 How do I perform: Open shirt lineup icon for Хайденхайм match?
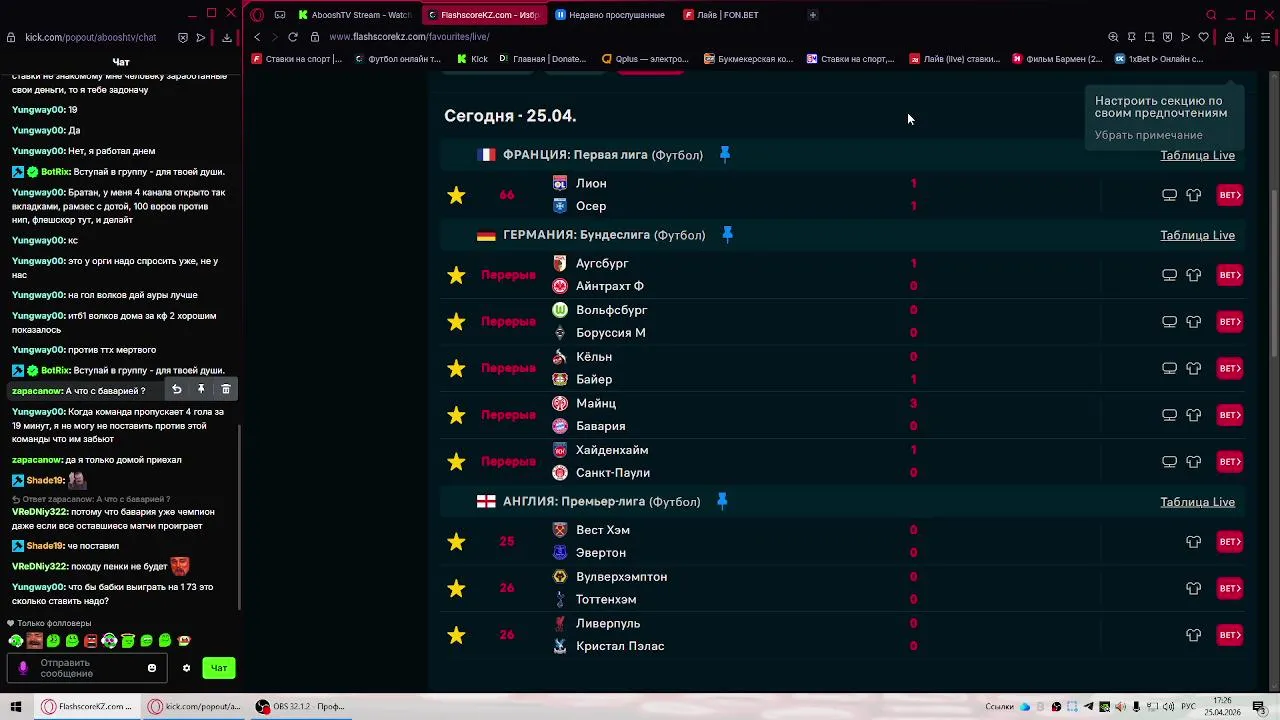click(x=1193, y=461)
